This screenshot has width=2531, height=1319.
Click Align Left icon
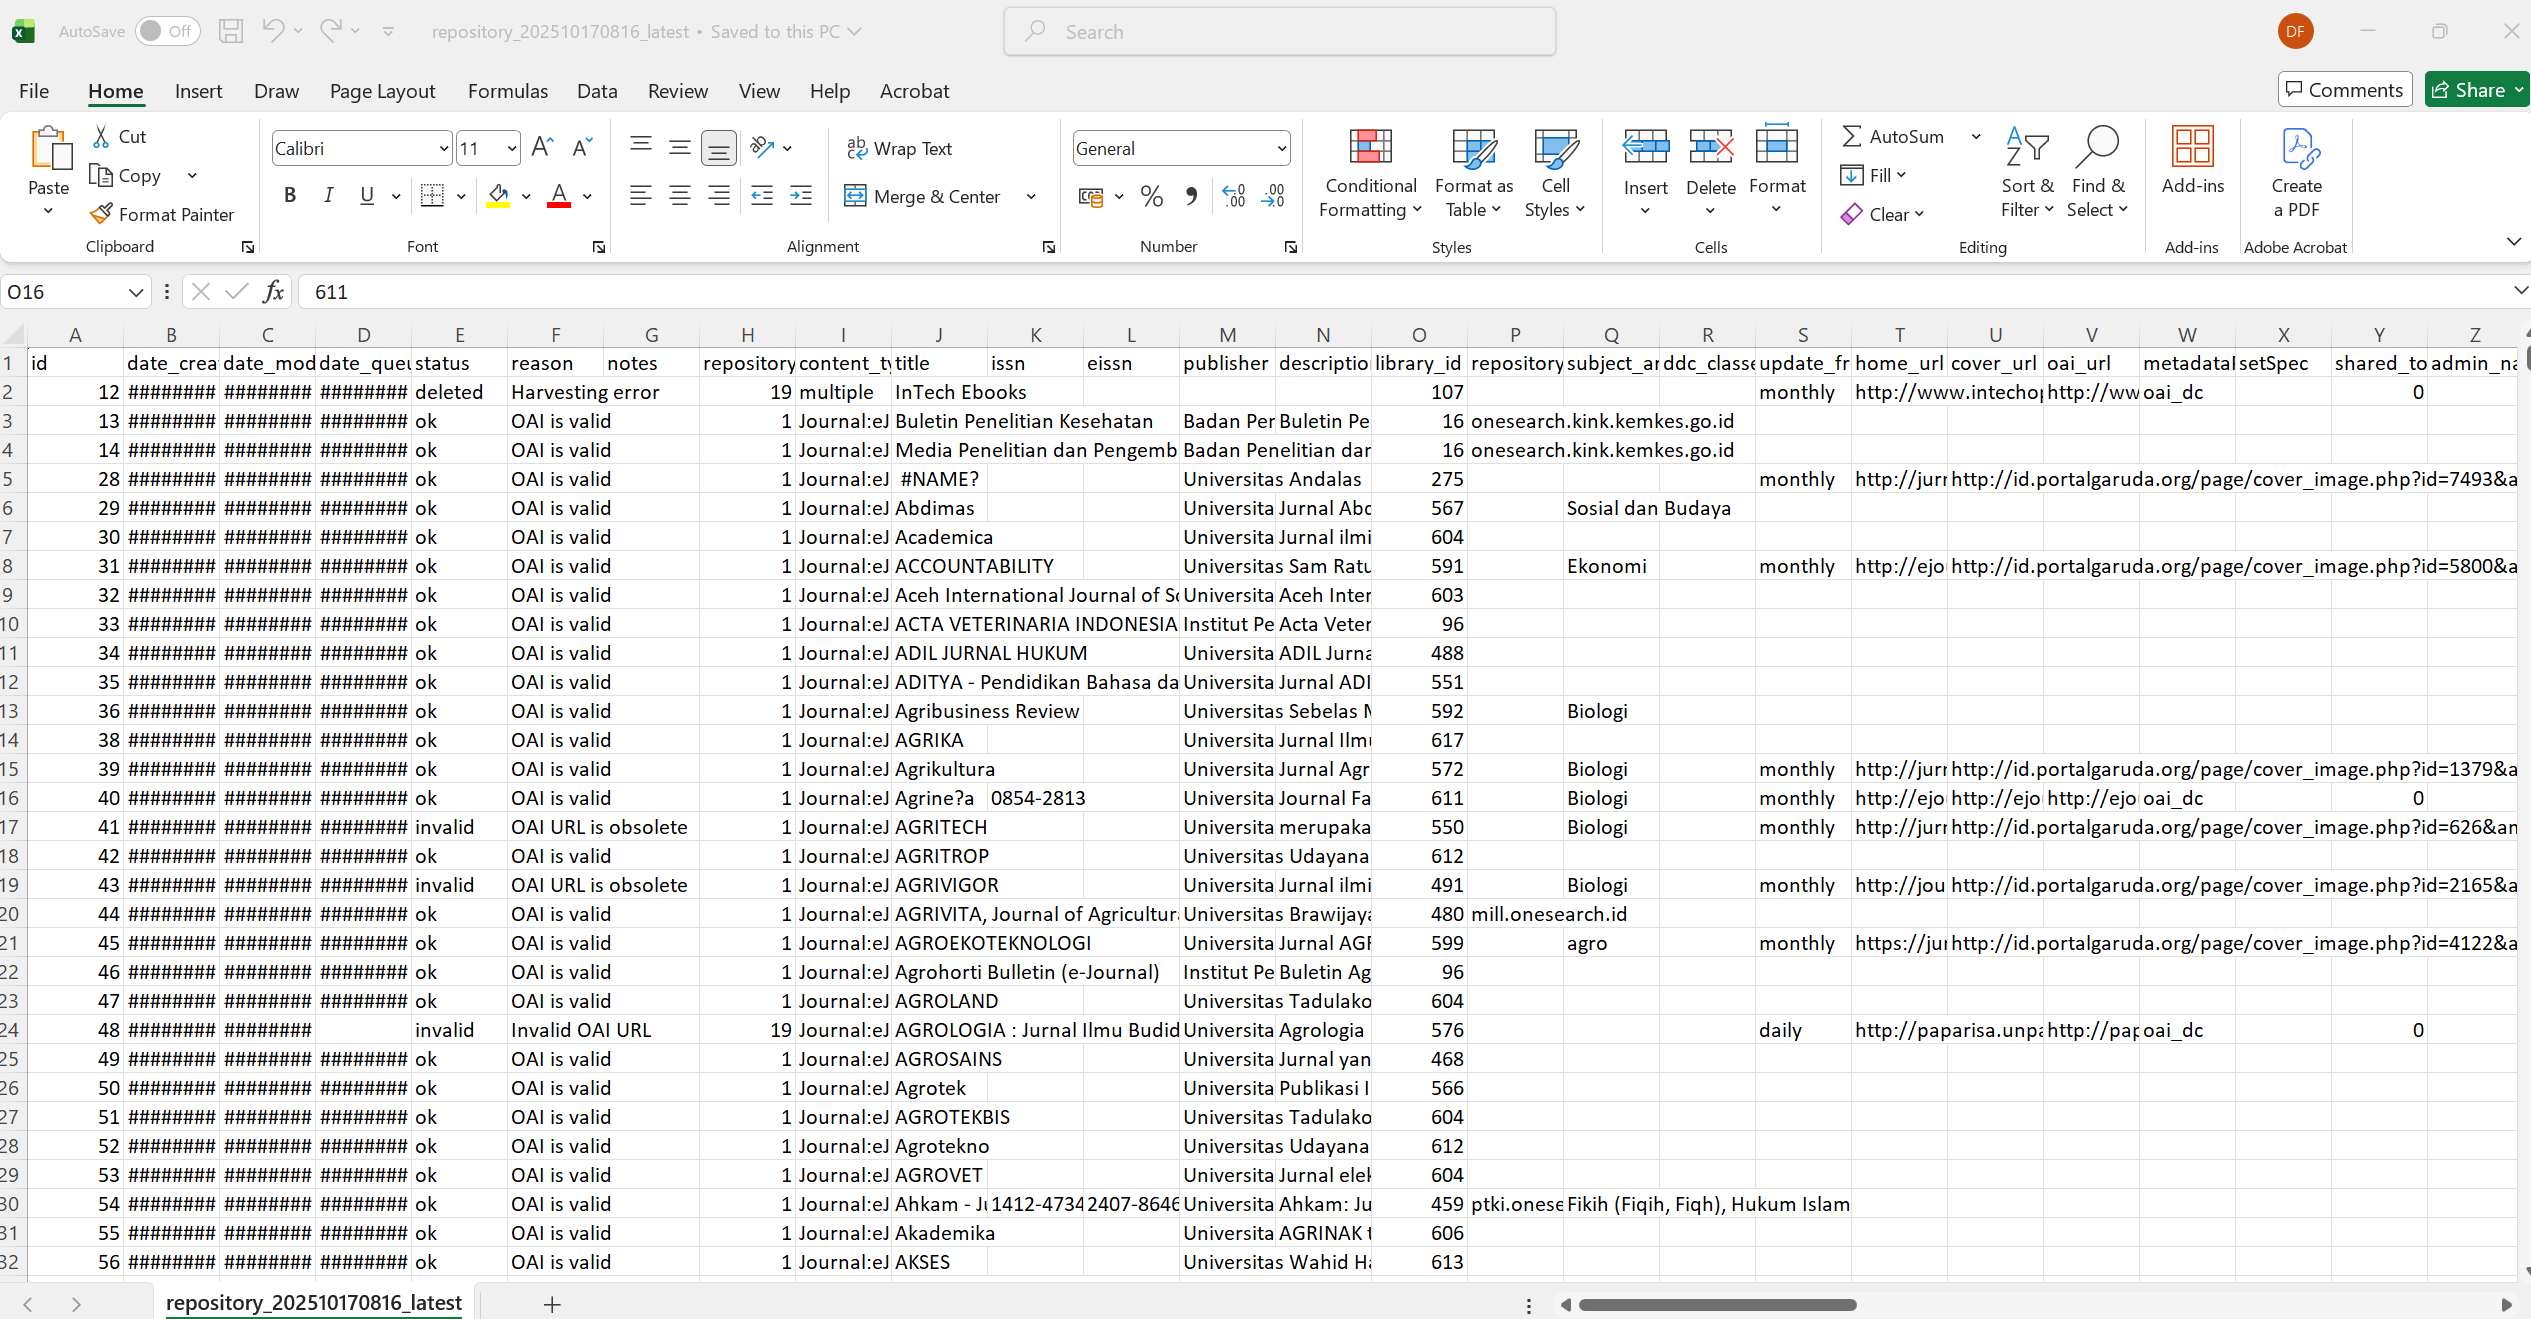(x=641, y=196)
